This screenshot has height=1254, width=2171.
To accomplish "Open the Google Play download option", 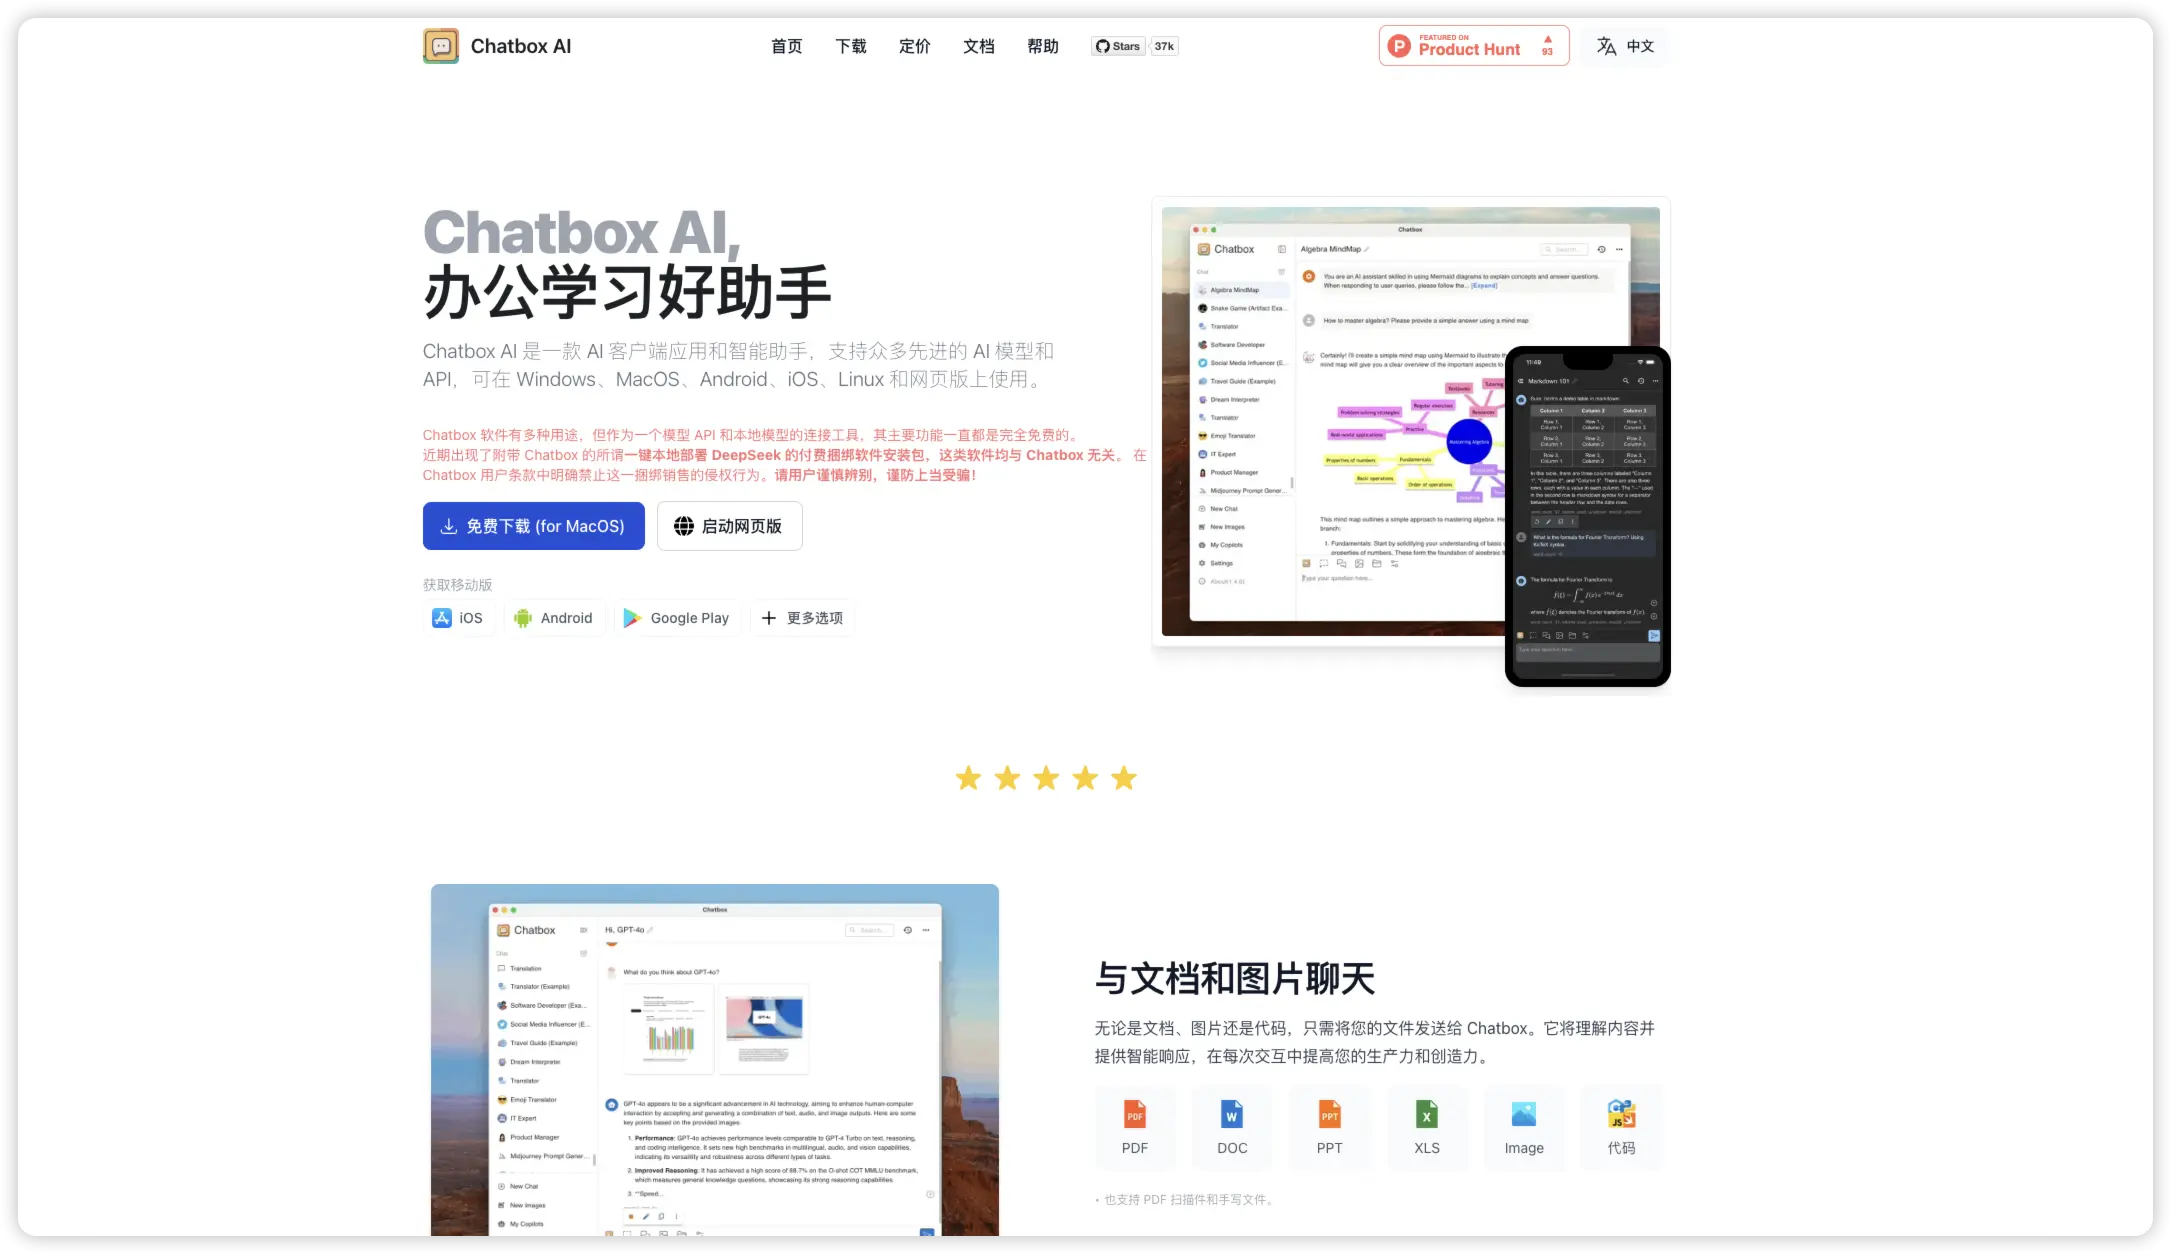I will [677, 617].
